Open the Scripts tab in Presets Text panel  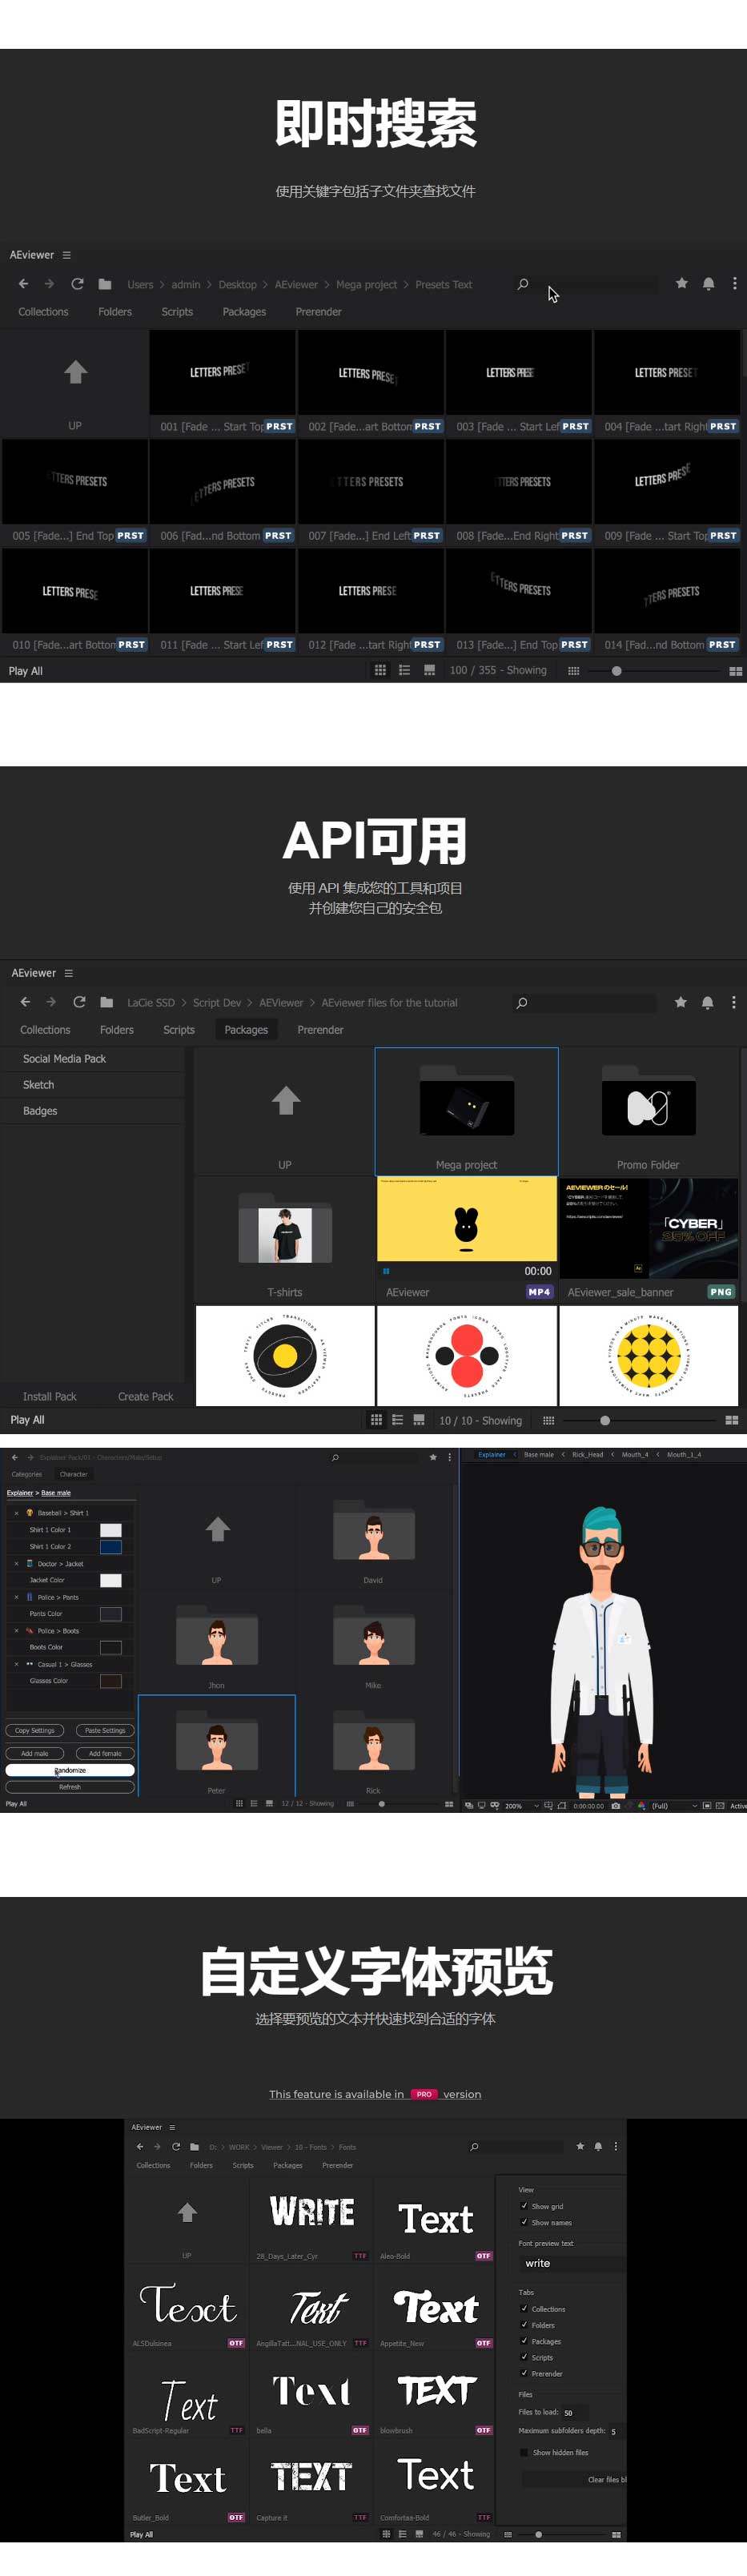(x=177, y=312)
